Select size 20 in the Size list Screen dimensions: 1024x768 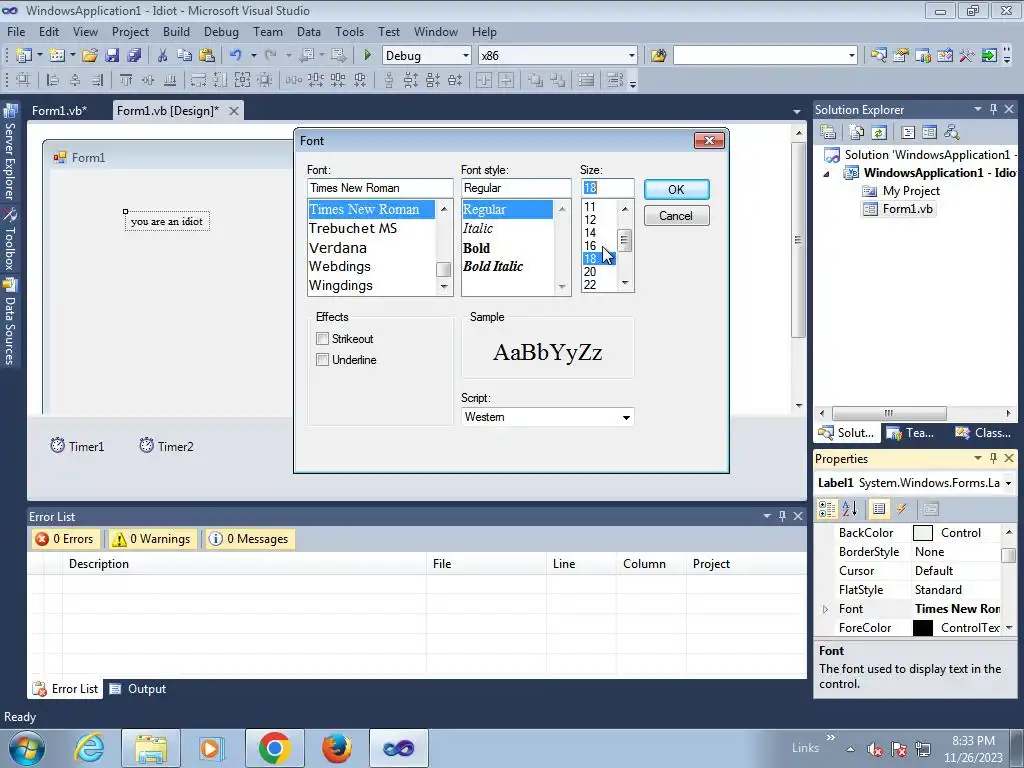click(590, 272)
